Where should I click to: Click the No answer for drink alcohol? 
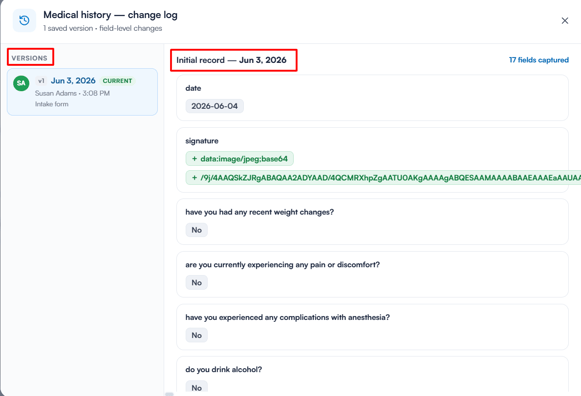(196, 387)
